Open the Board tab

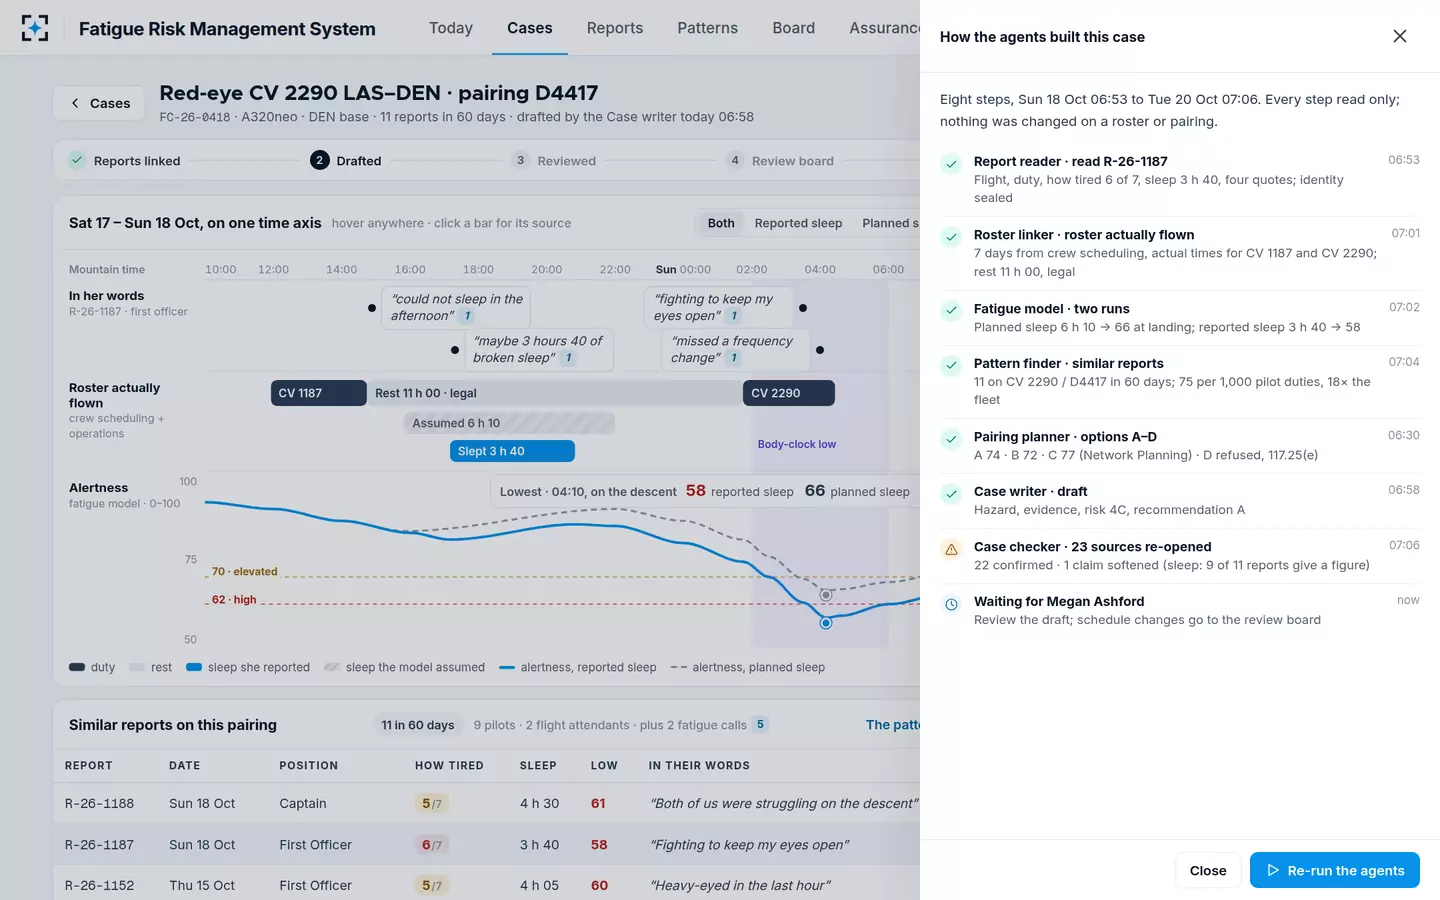[794, 28]
